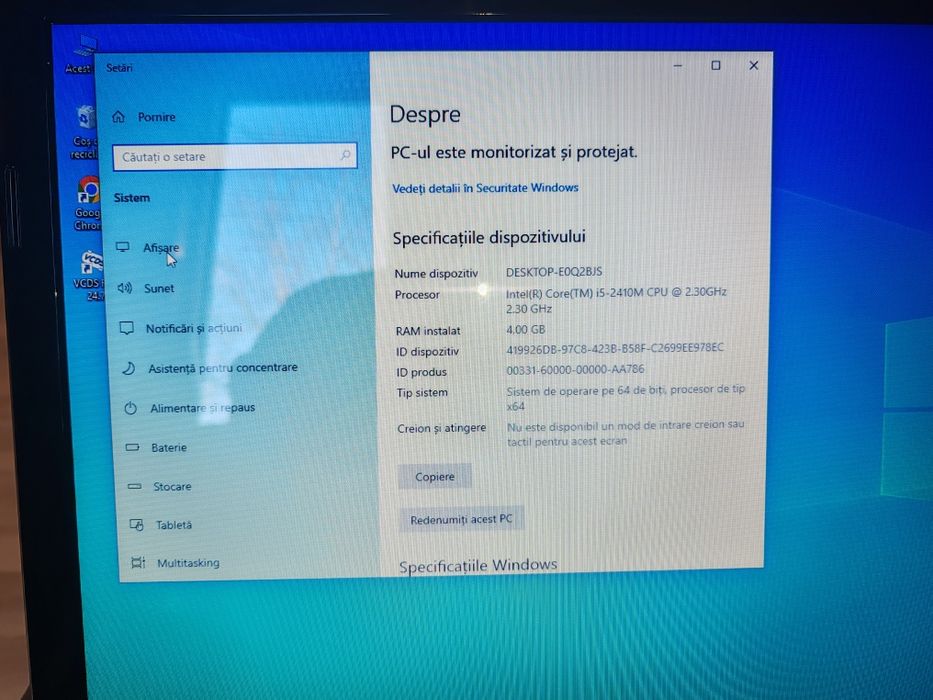The height and width of the screenshot is (700, 933).
Task: Click the processor value Intel Core i5-2410M
Action: pos(616,300)
